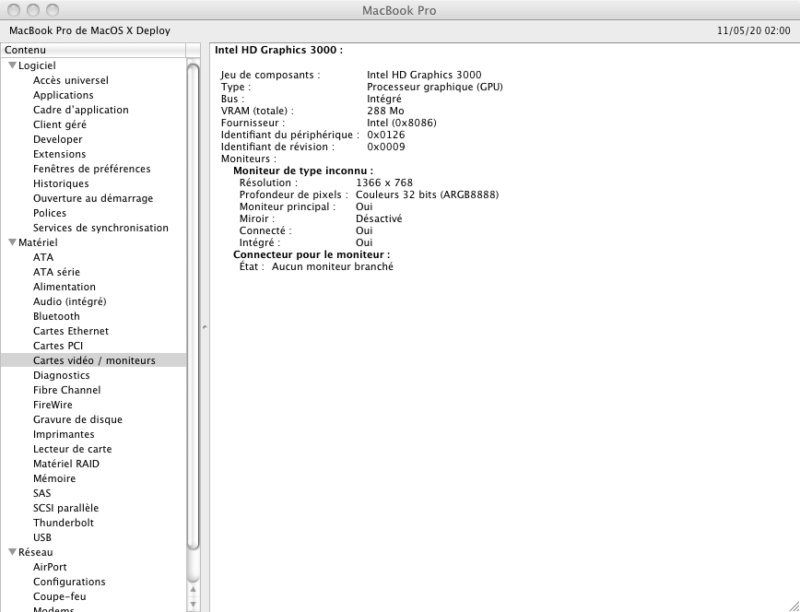The height and width of the screenshot is (612, 800).
Task: Click the date 11/05/20 02:00
Action: coord(754,31)
